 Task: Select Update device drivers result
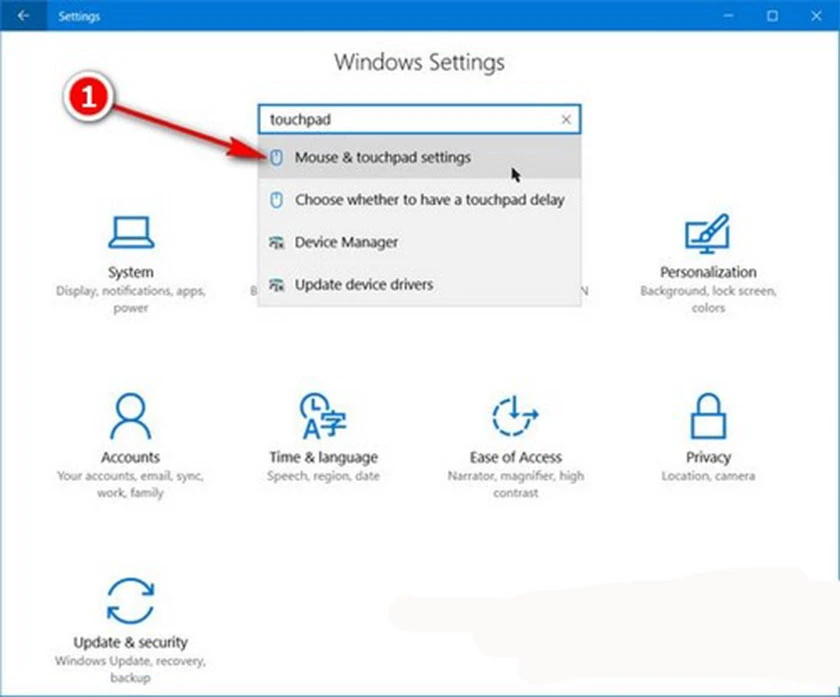pos(419,284)
